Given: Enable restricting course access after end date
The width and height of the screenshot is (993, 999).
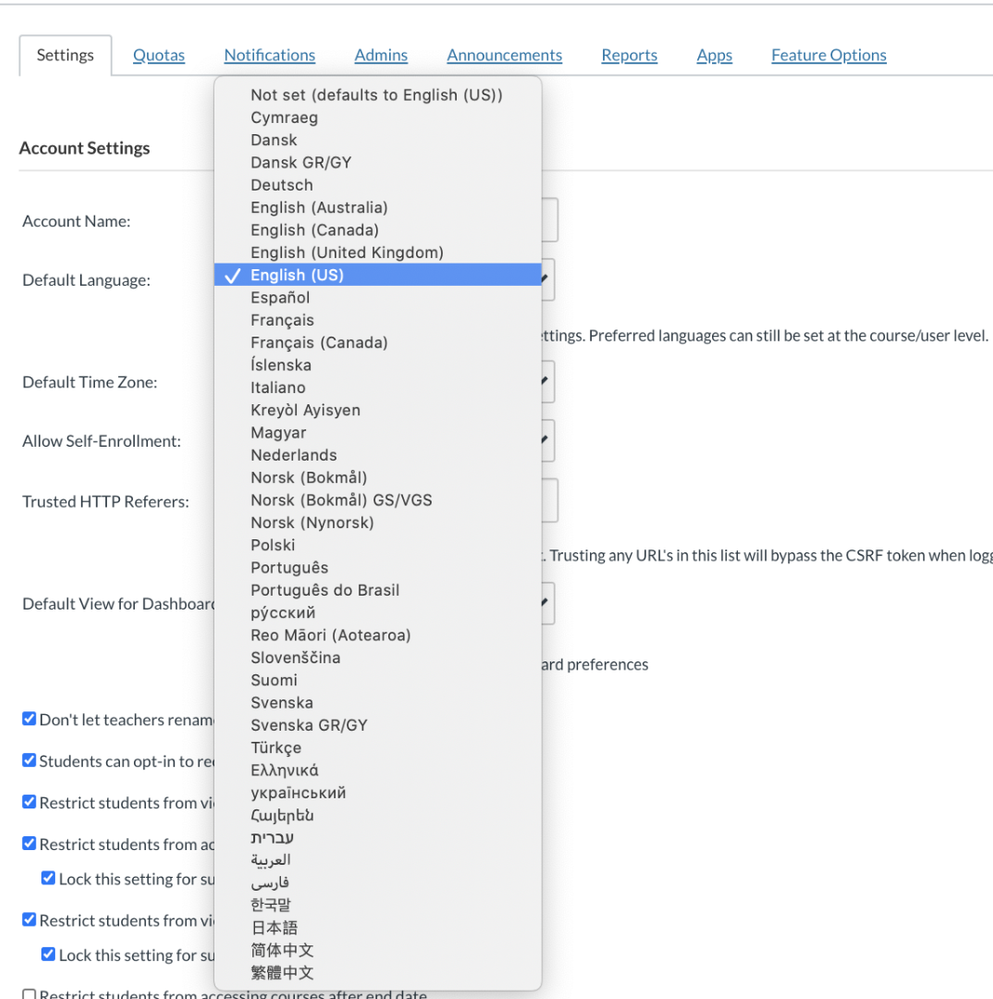Looking at the screenshot, I should tap(29, 995).
